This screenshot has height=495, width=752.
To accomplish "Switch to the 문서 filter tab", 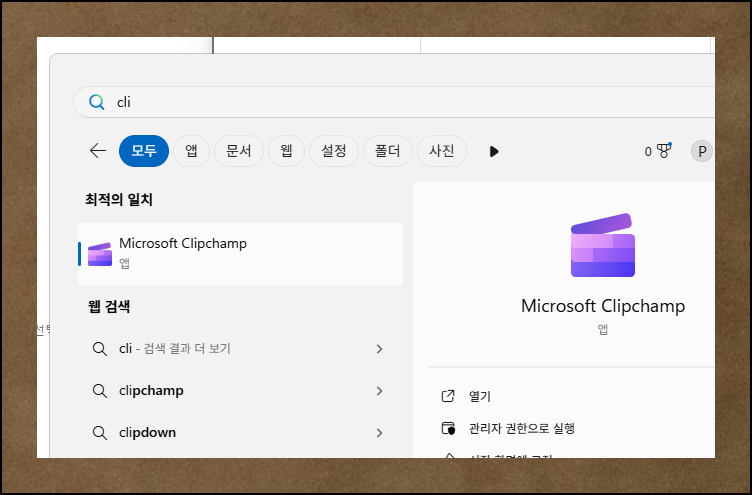I will pyautogui.click(x=239, y=151).
